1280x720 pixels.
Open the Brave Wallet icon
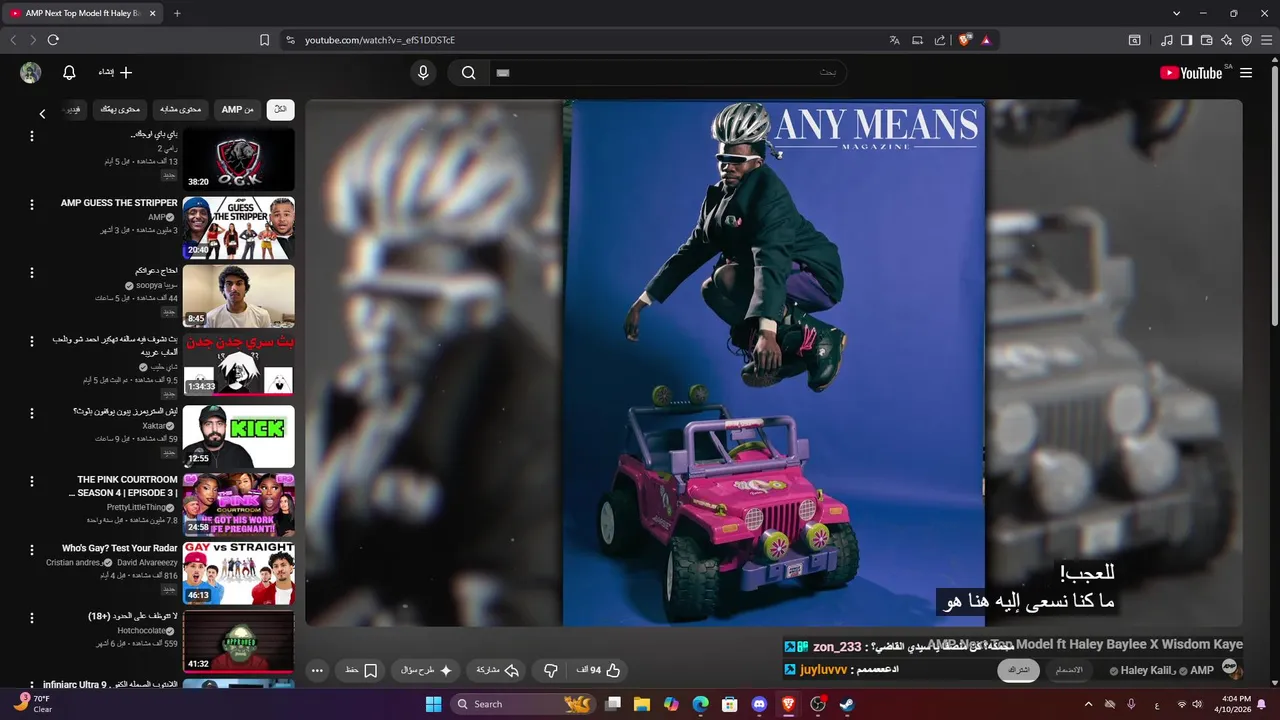1206,40
